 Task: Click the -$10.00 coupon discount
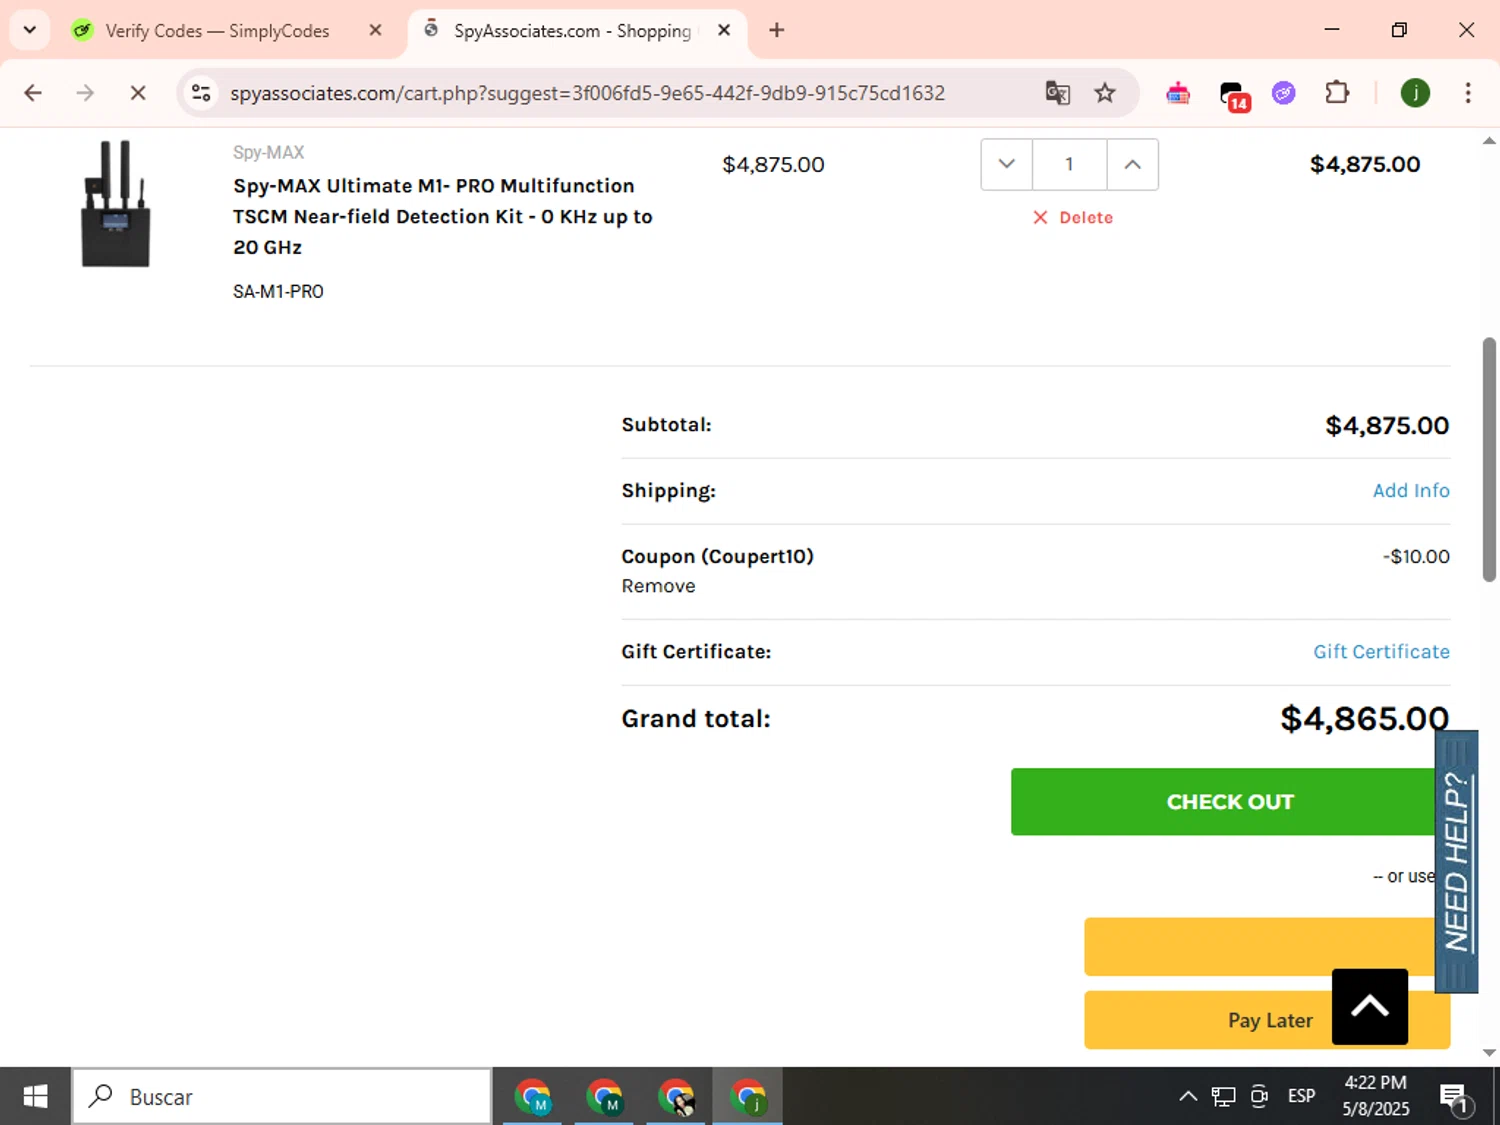(1416, 556)
